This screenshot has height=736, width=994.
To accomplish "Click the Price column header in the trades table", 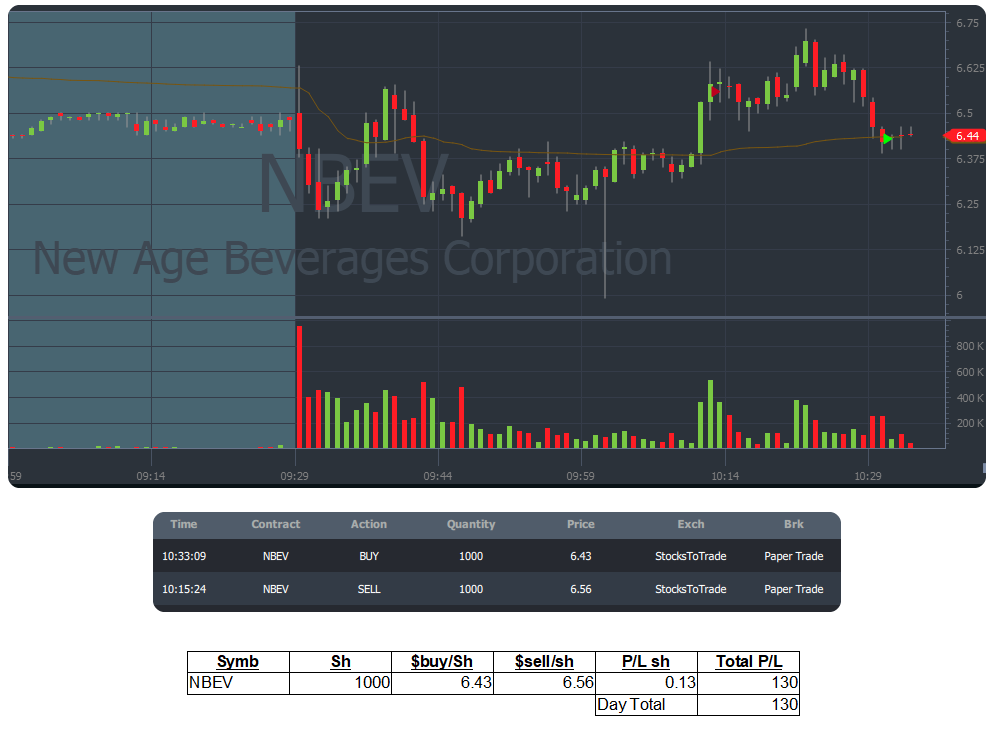I will 580,524.
